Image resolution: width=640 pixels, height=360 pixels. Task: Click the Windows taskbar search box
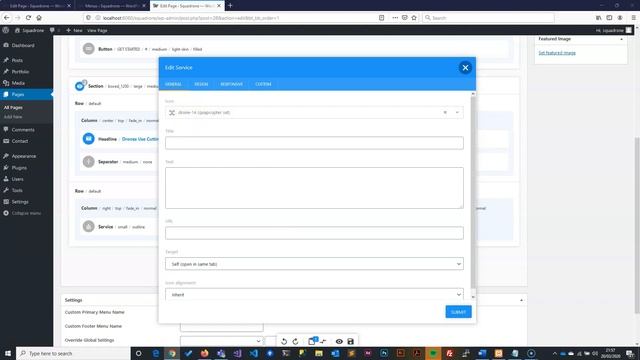click(x=73, y=353)
